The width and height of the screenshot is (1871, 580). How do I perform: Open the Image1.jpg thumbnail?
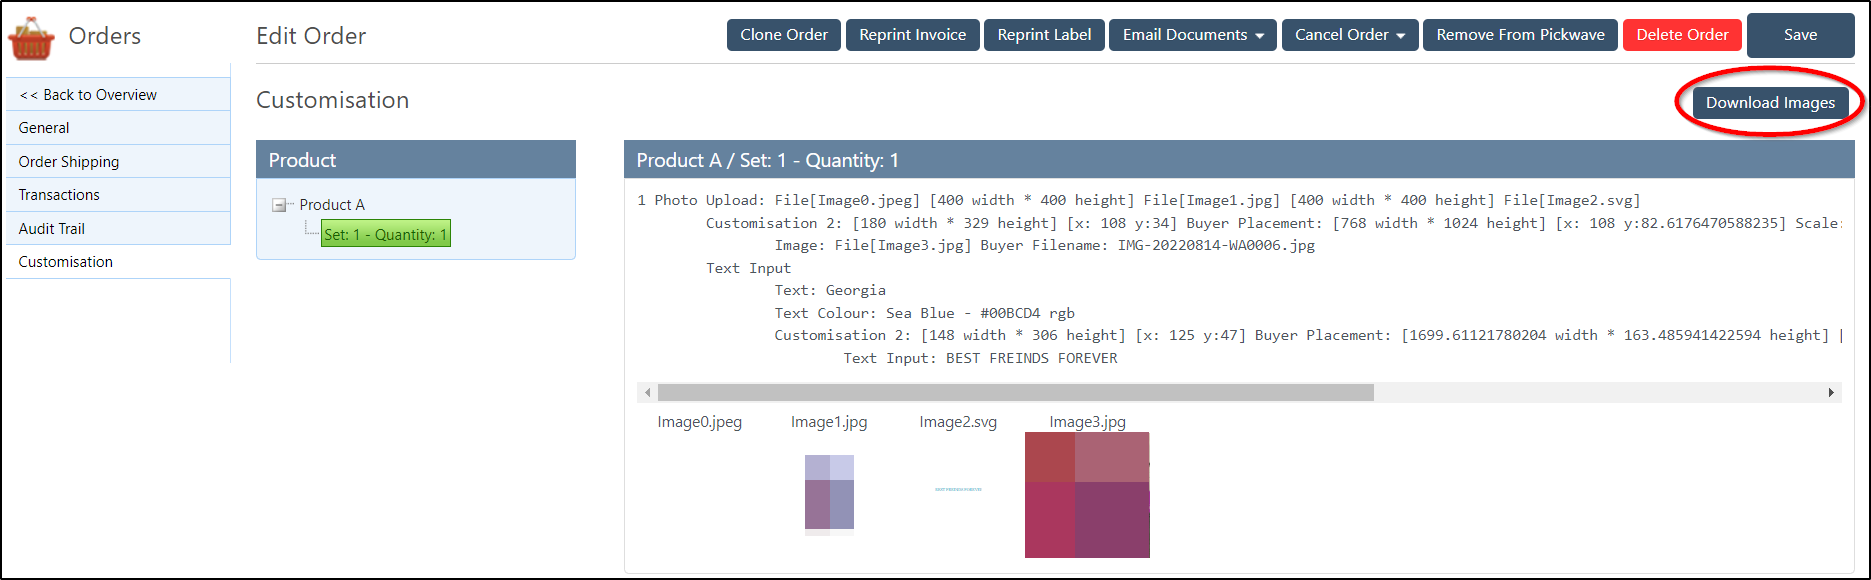(829, 492)
